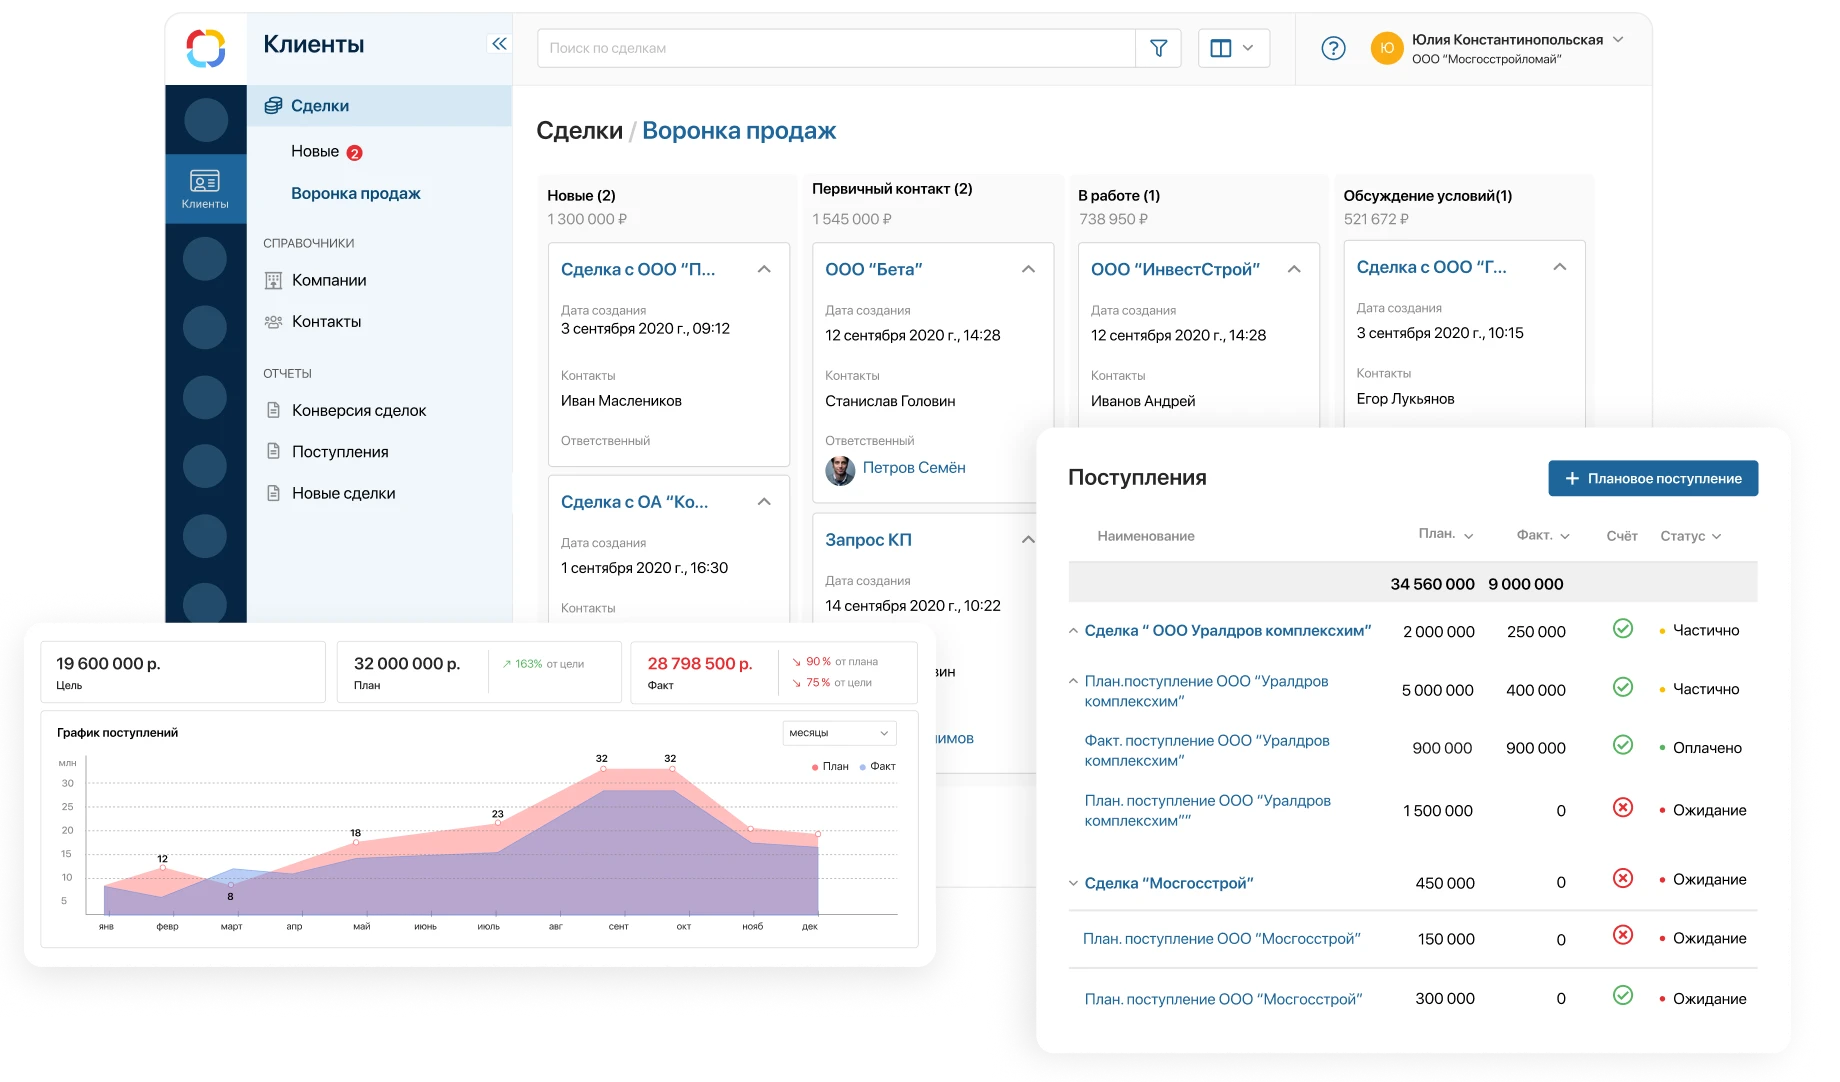Open the Поступления report icon

pyautogui.click(x=273, y=451)
